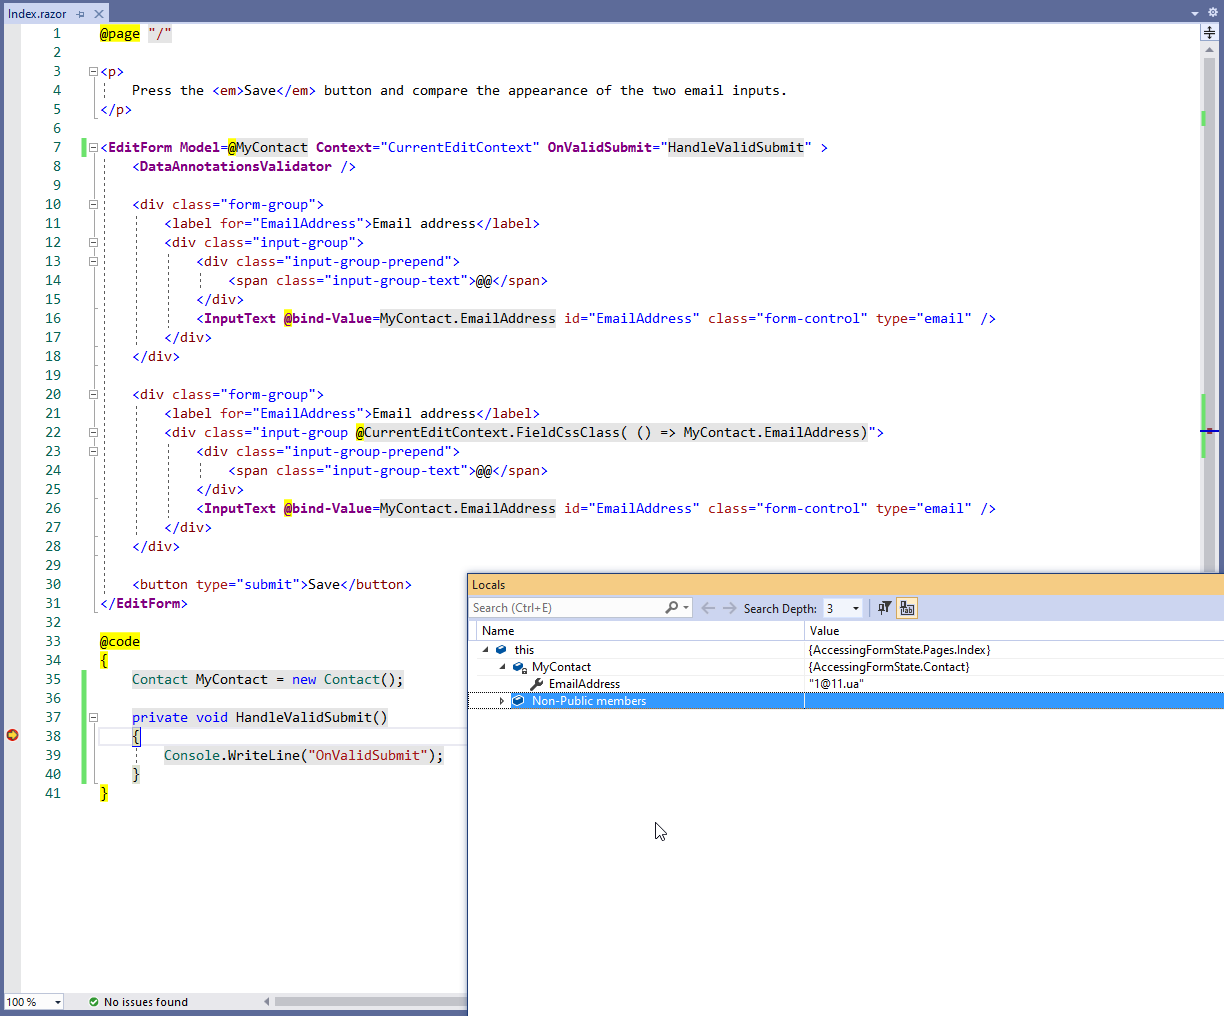Select the EmailAddress row in Locals
The image size is (1224, 1016).
[846, 684]
